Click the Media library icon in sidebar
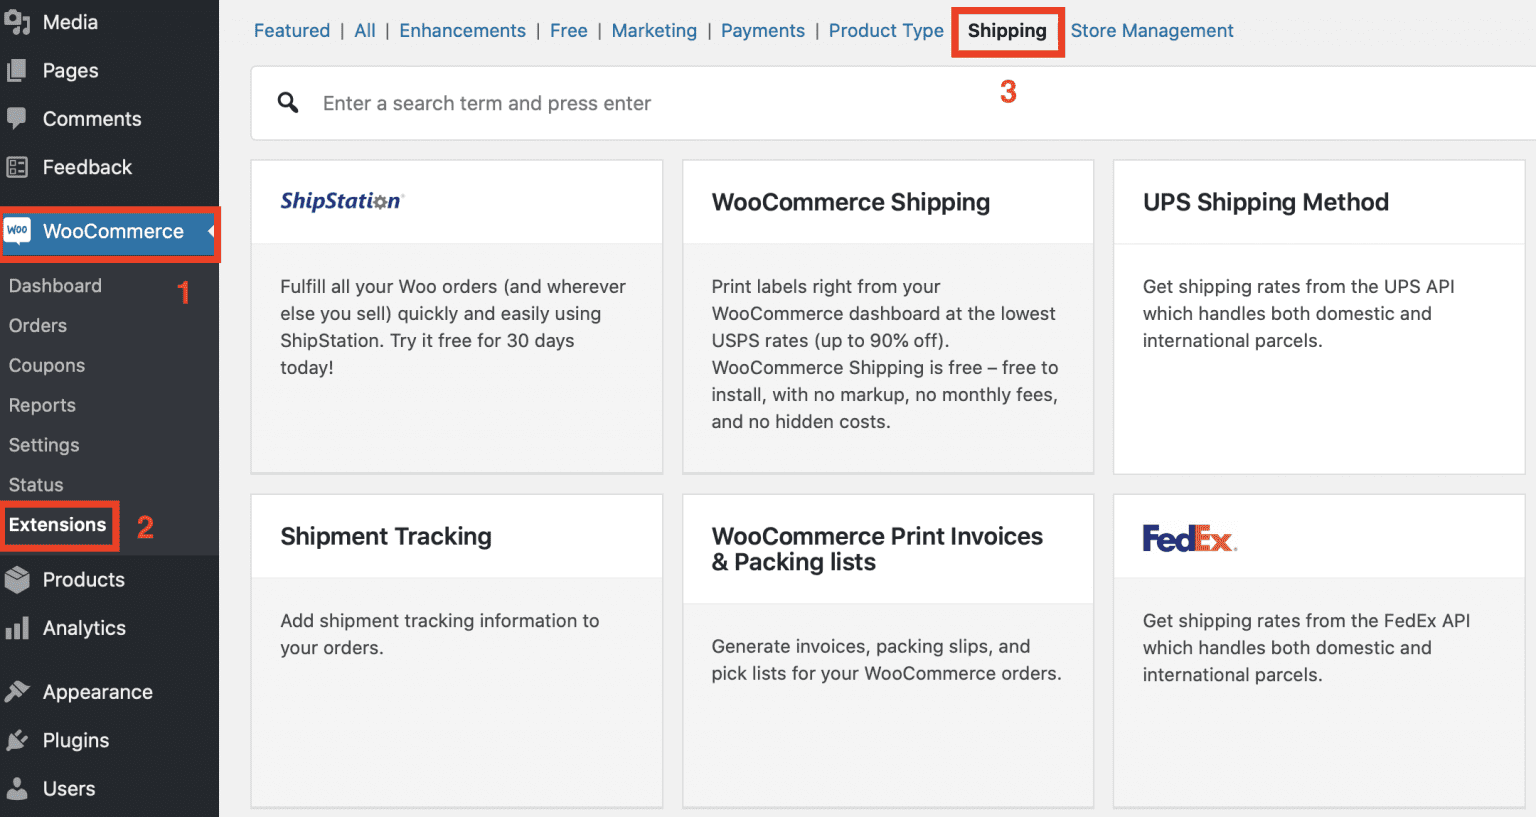 pos(18,21)
